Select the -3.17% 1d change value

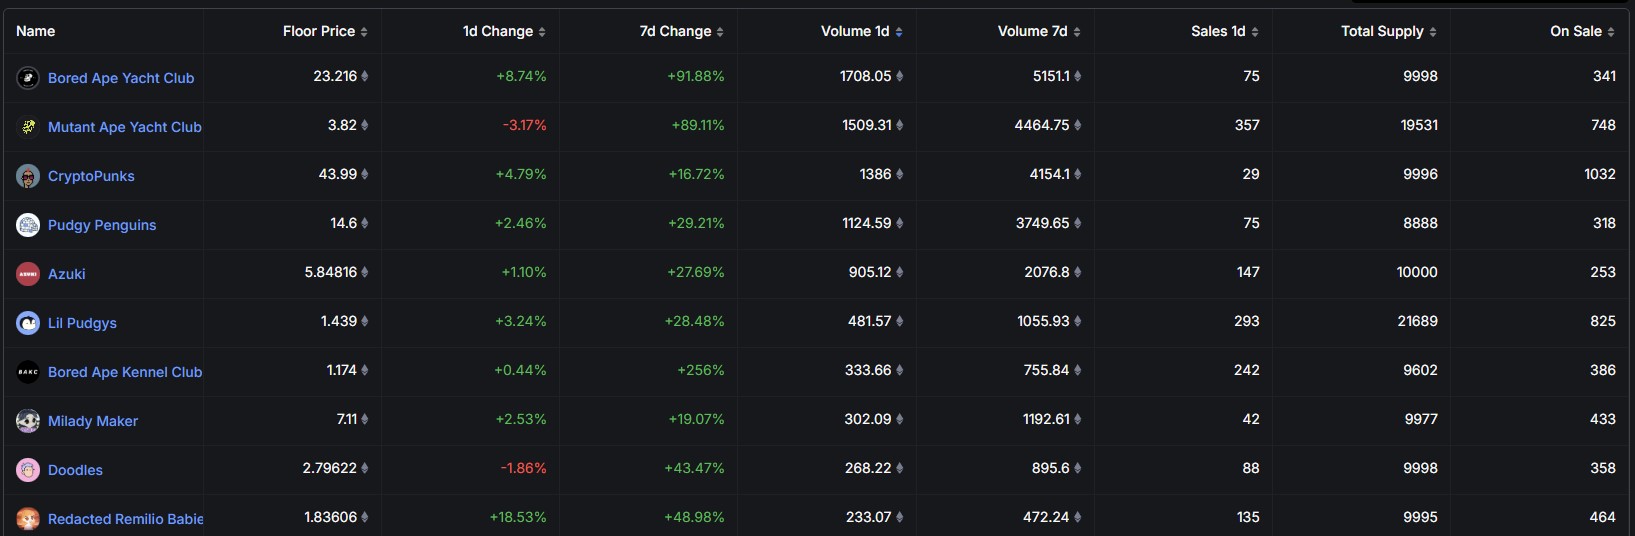click(524, 125)
